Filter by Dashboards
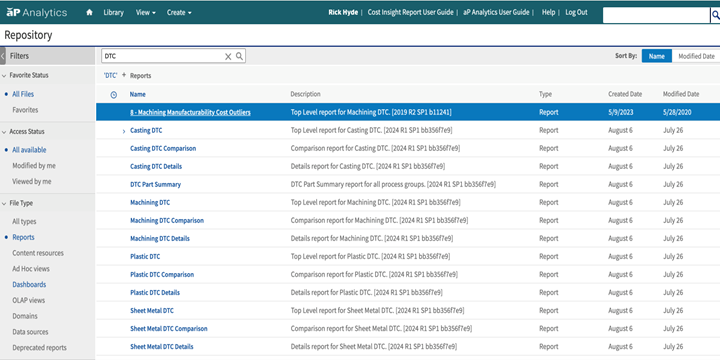 tap(29, 285)
